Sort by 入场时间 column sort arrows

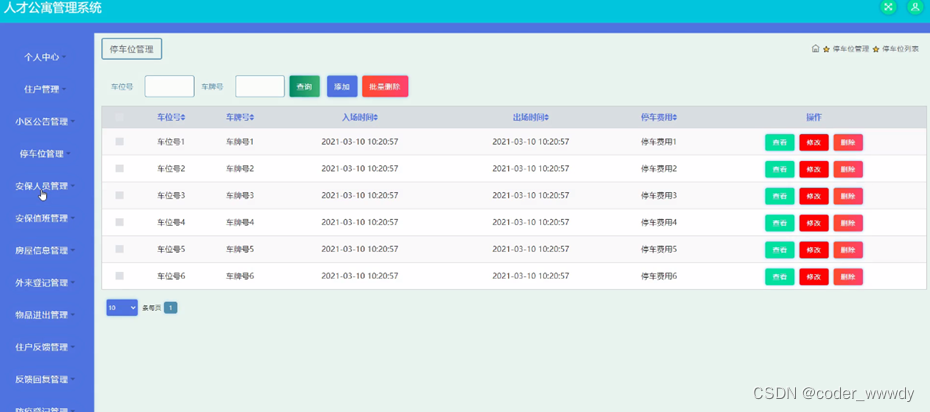376,117
